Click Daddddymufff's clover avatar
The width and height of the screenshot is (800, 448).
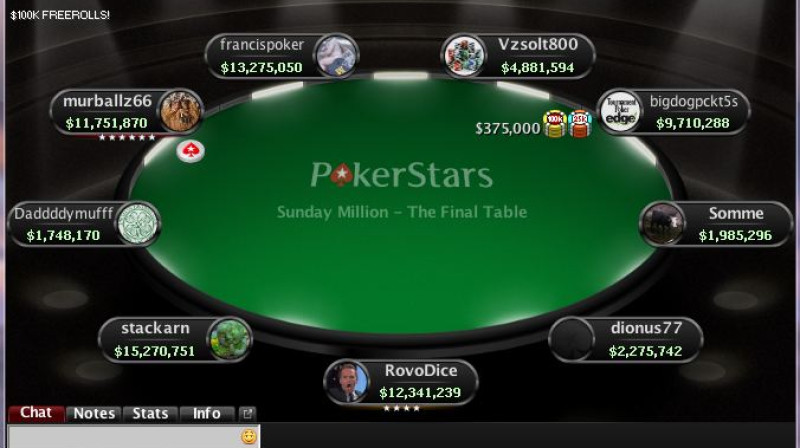[137, 224]
